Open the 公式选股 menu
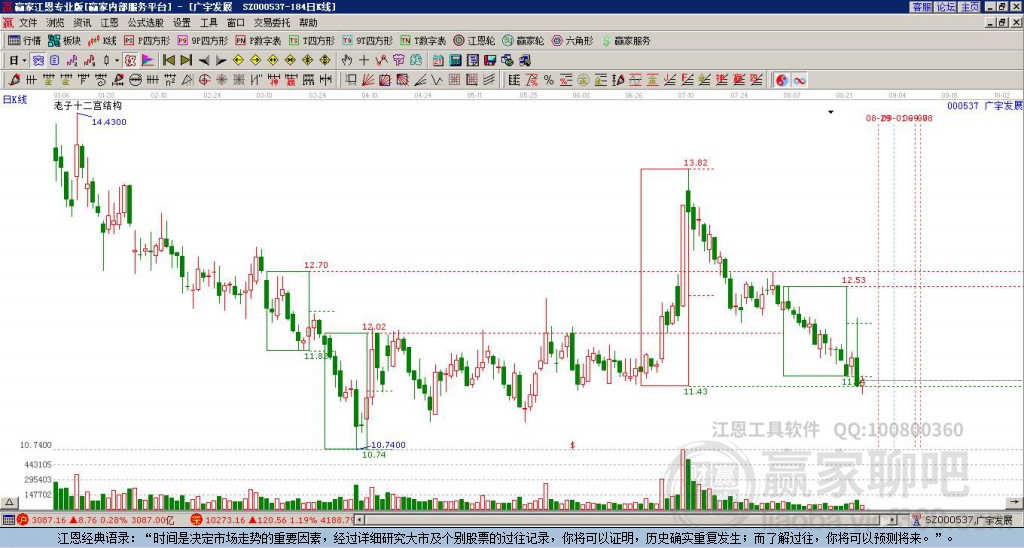The height and width of the screenshot is (548, 1024). point(145,23)
